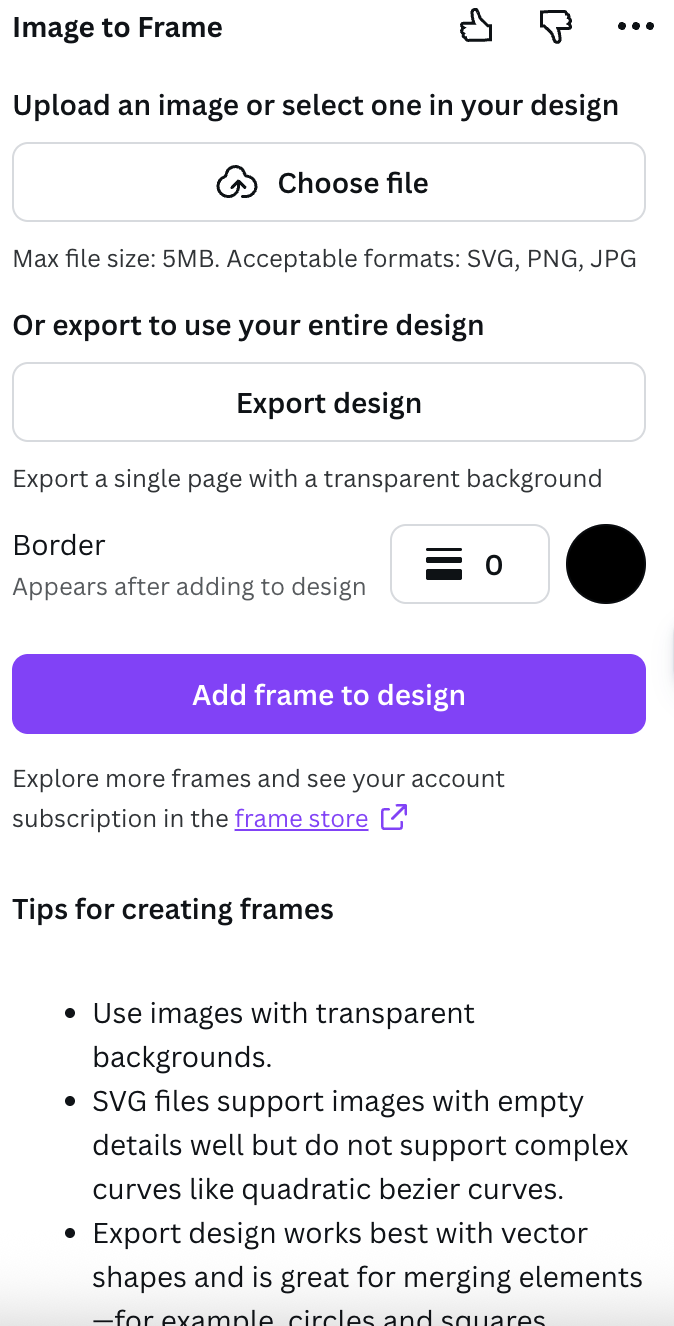Image resolution: width=674 pixels, height=1326 pixels.
Task: Select the black border swatch
Action: click(606, 563)
